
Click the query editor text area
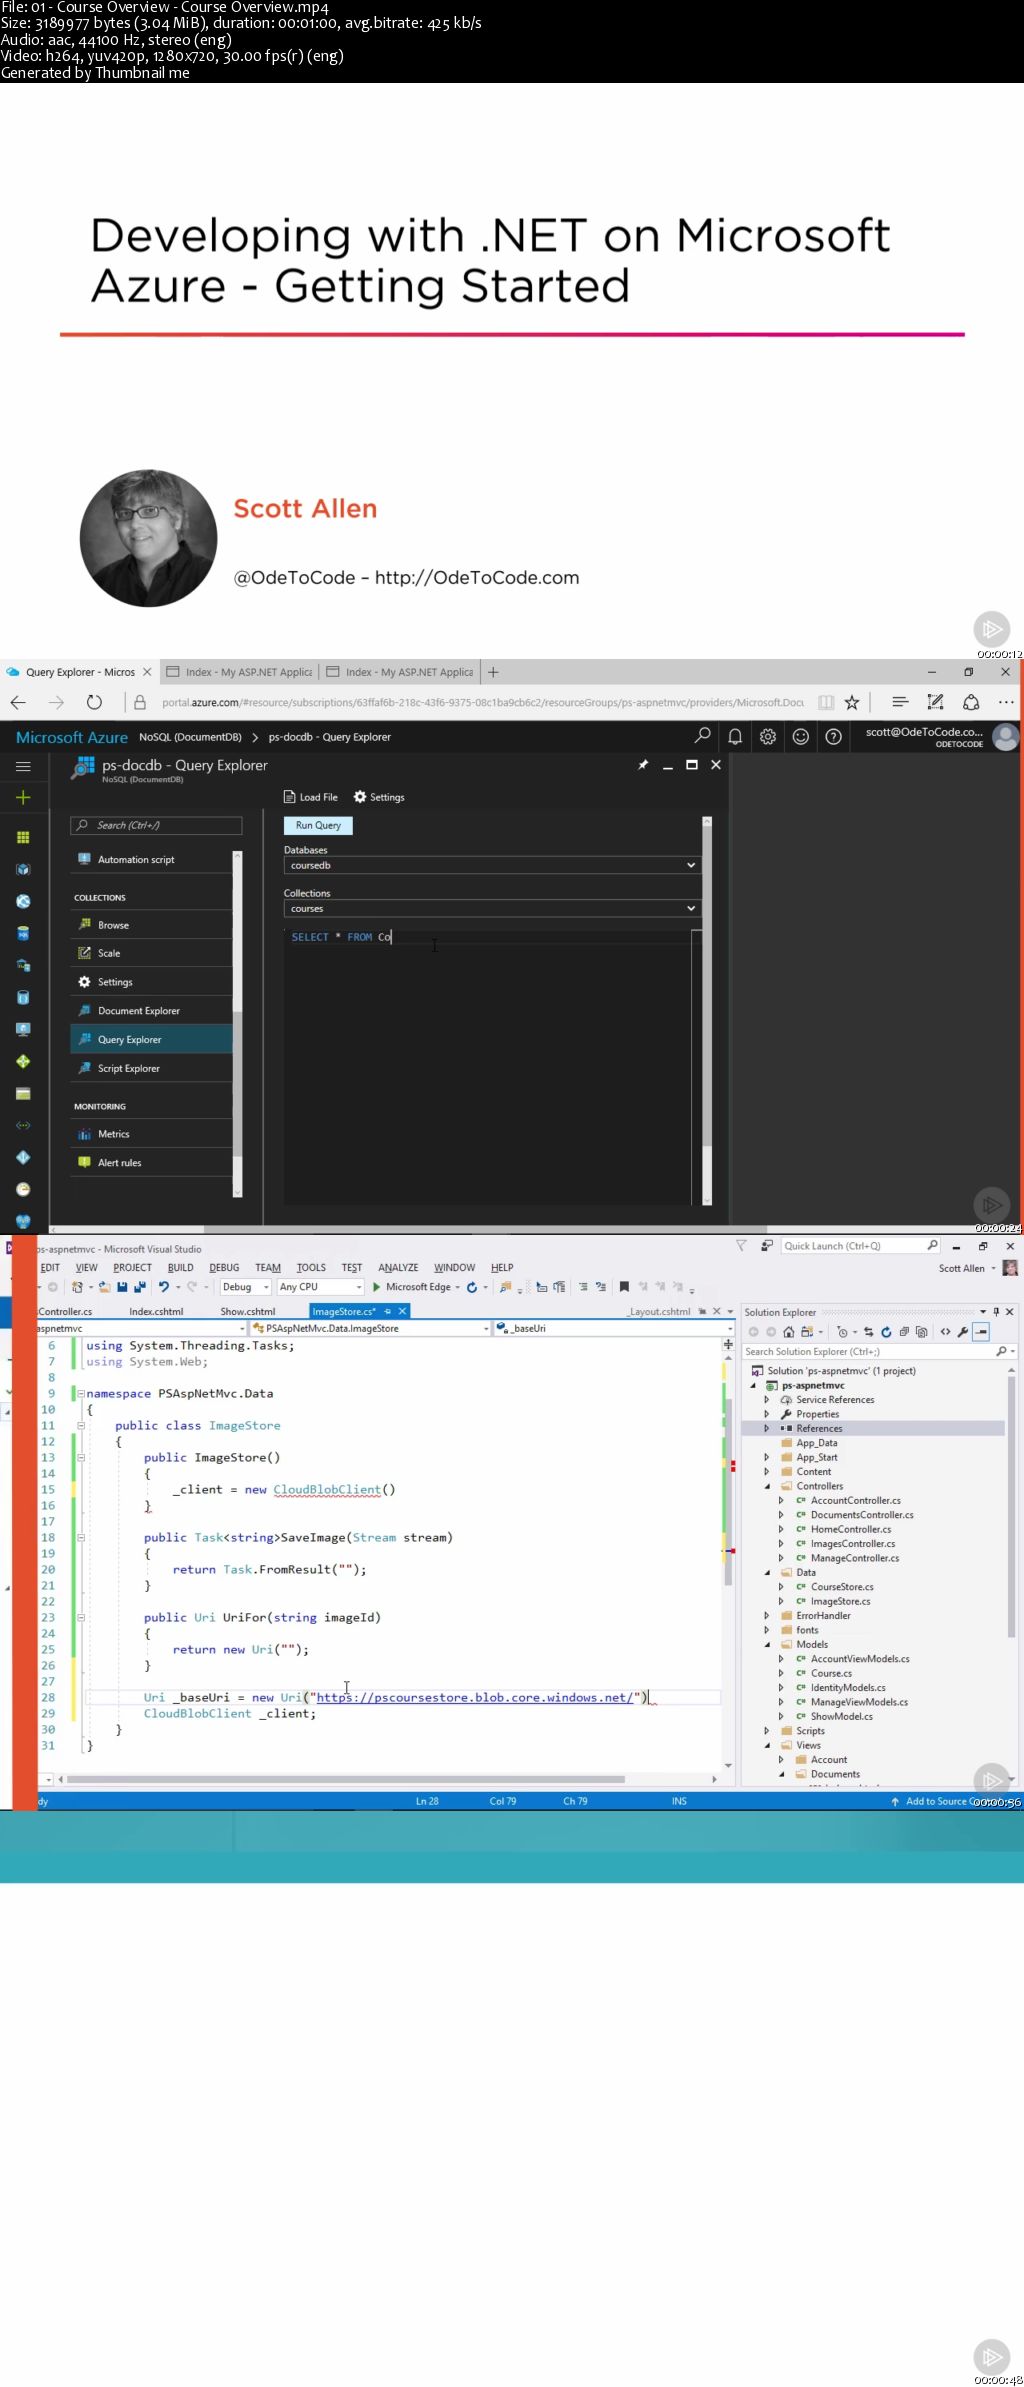pos(487,1065)
